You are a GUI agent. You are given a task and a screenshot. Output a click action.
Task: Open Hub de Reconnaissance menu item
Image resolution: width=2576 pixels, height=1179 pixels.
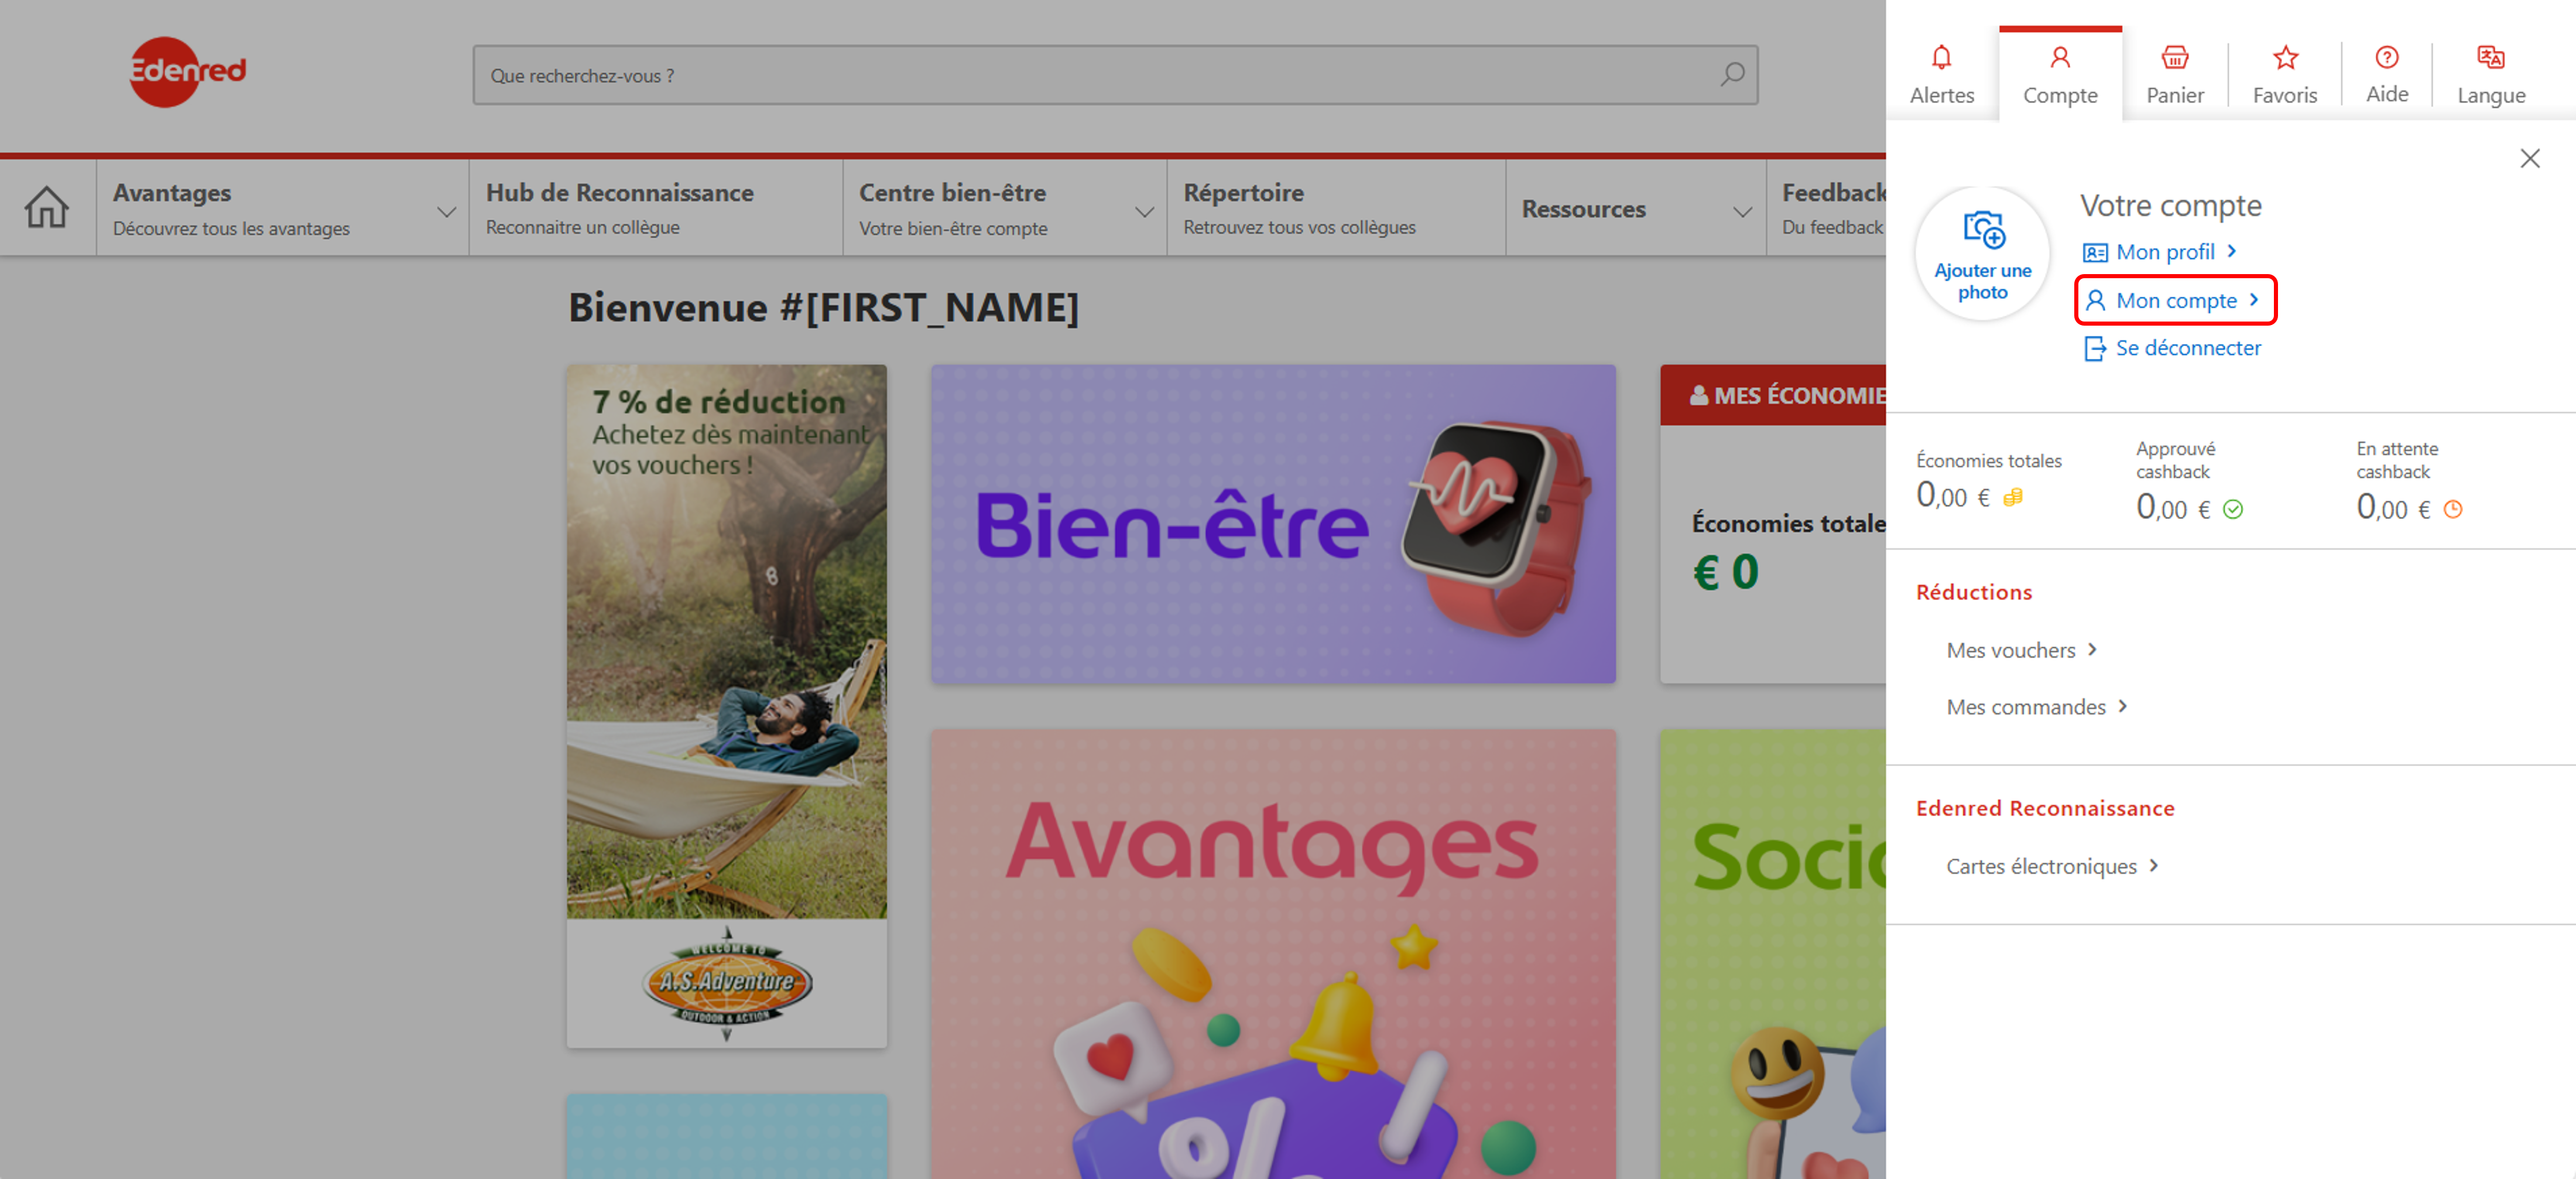coord(655,208)
